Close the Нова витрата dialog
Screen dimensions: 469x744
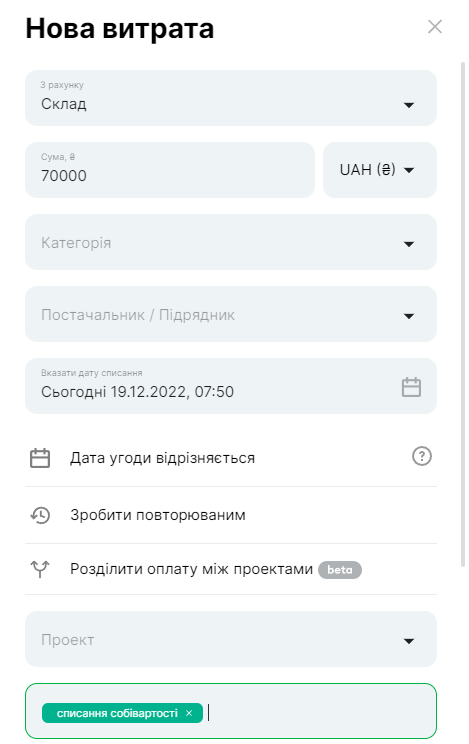434,27
